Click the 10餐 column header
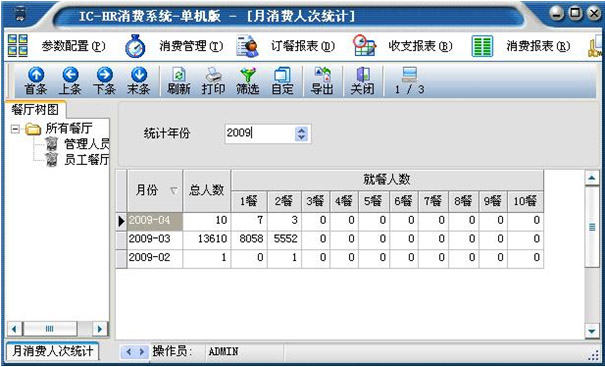605x367 pixels. tap(526, 201)
